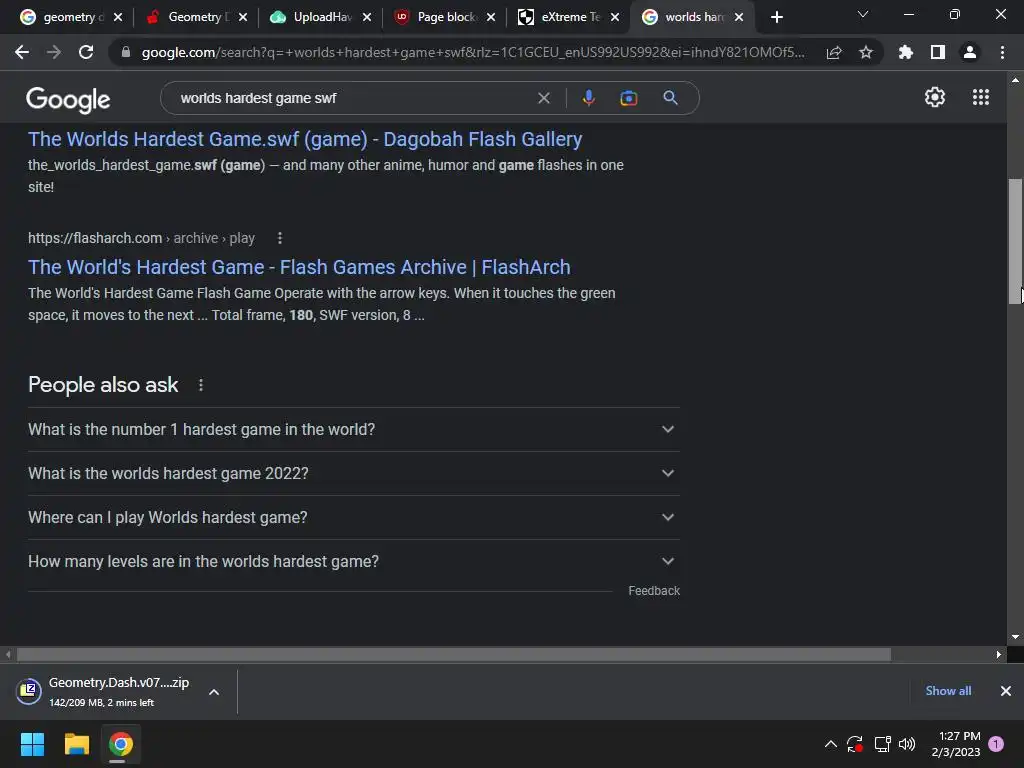Go to Google home via logo
Screen dimensions: 1024x768
coord(68,99)
